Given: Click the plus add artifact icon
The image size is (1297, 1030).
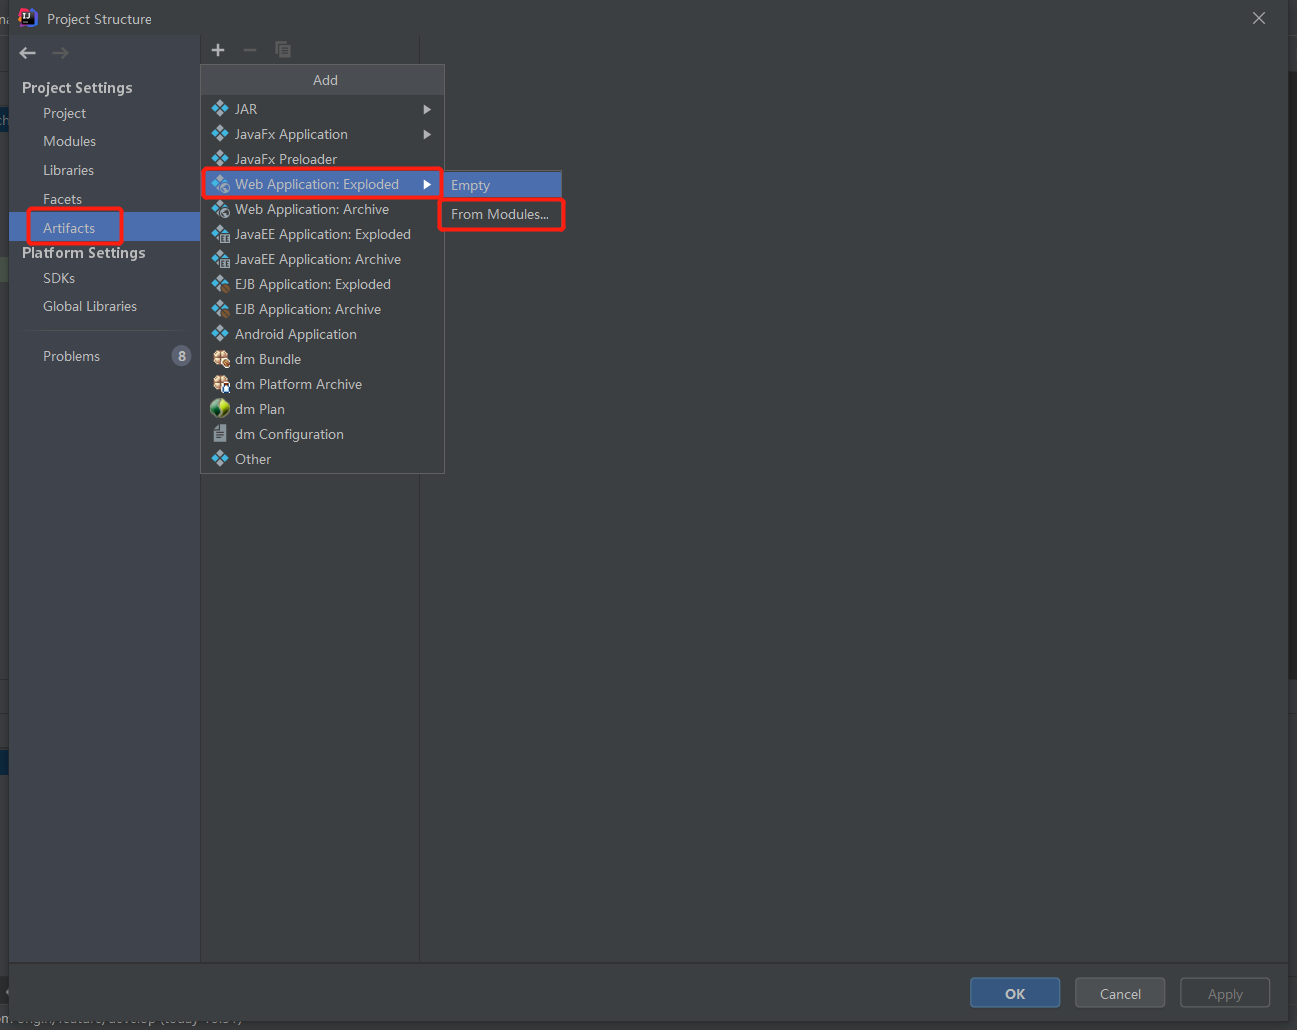Looking at the screenshot, I should click(218, 50).
